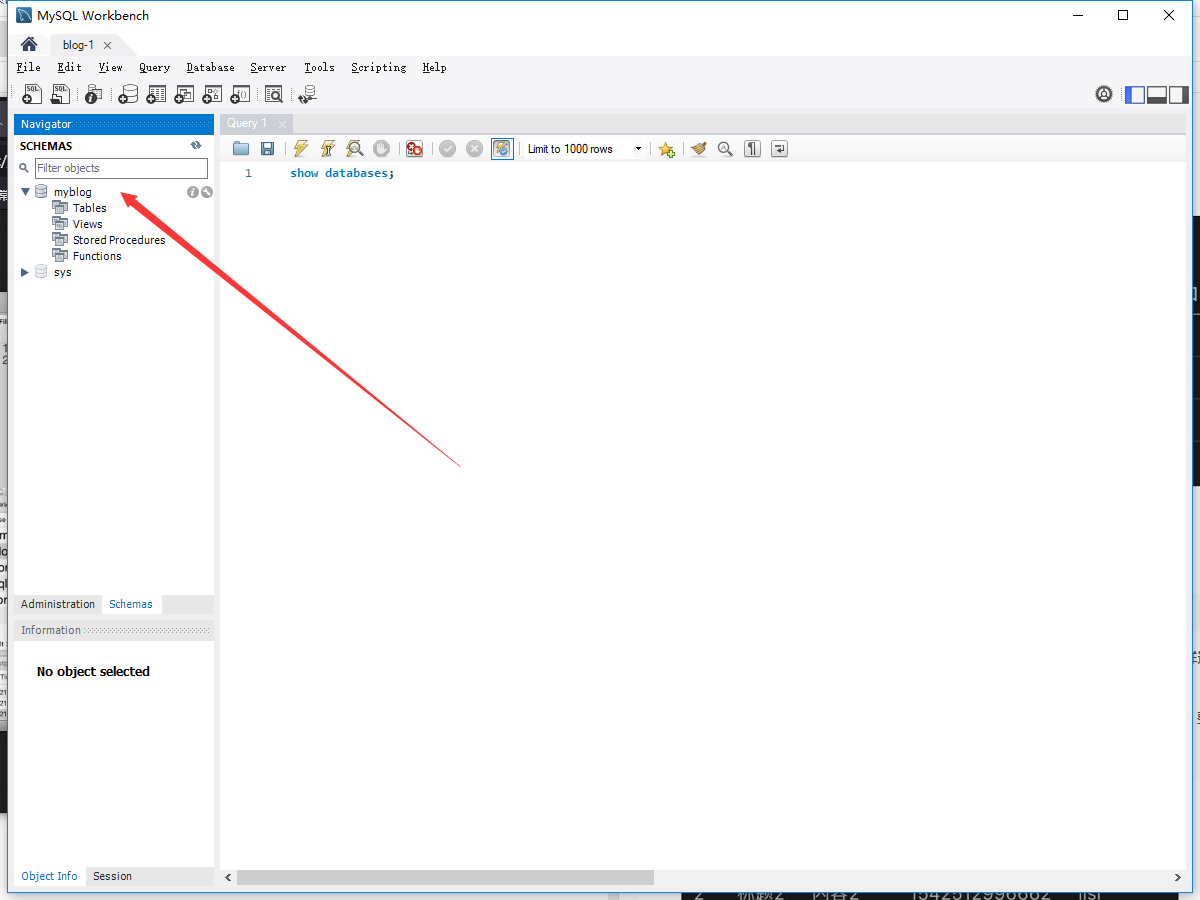Open the Scripting menu
This screenshot has width=1200, height=900.
[x=378, y=67]
